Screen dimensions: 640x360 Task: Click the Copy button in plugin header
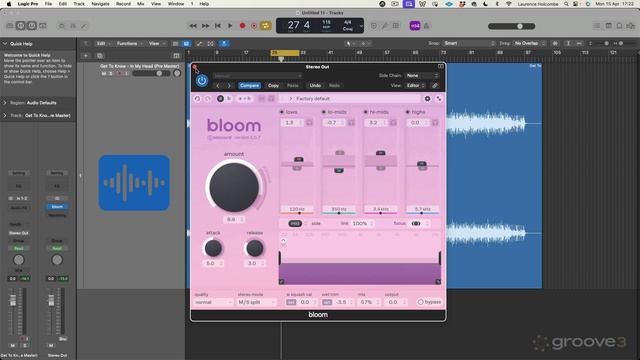pyautogui.click(x=273, y=86)
